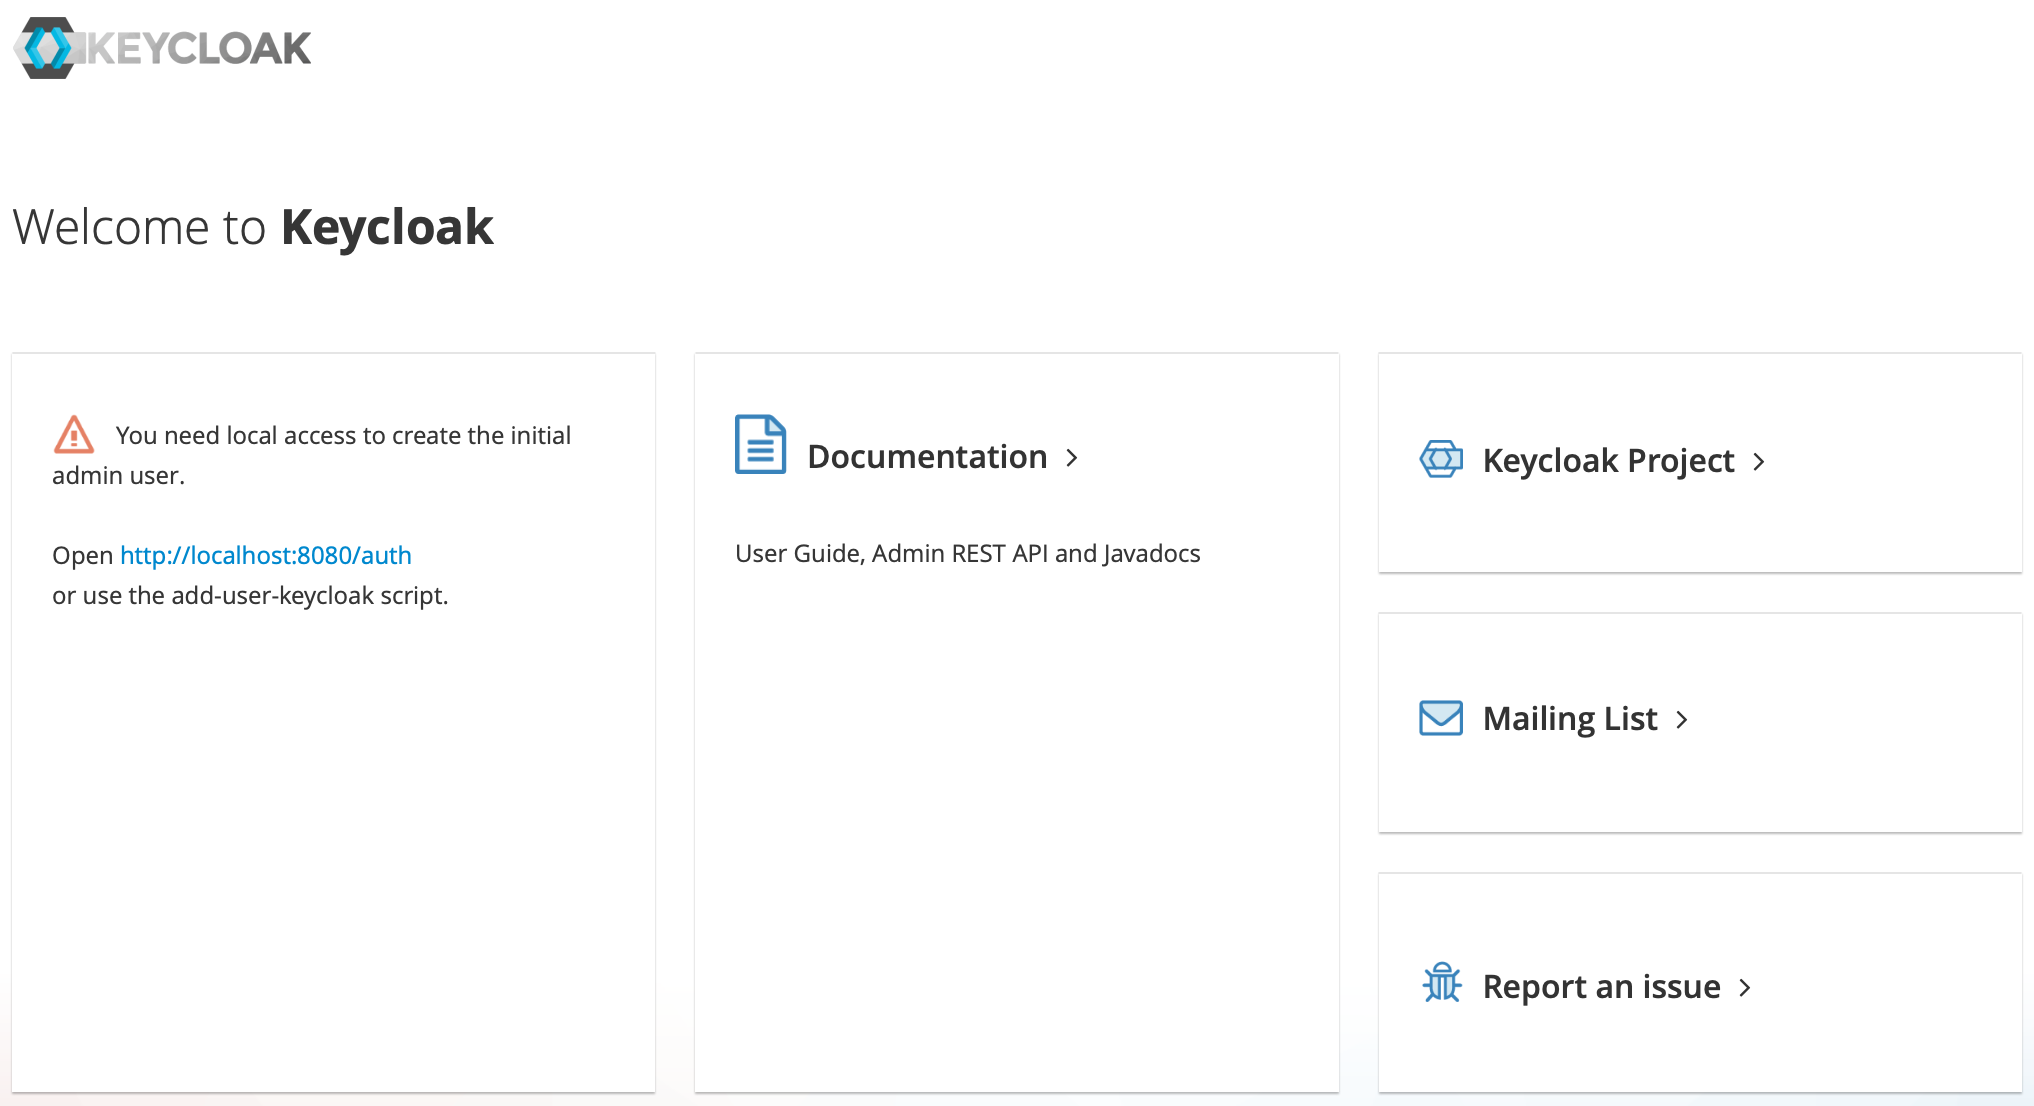Click the Keycloak logo icon
2034x1106 pixels.
pyautogui.click(x=46, y=47)
